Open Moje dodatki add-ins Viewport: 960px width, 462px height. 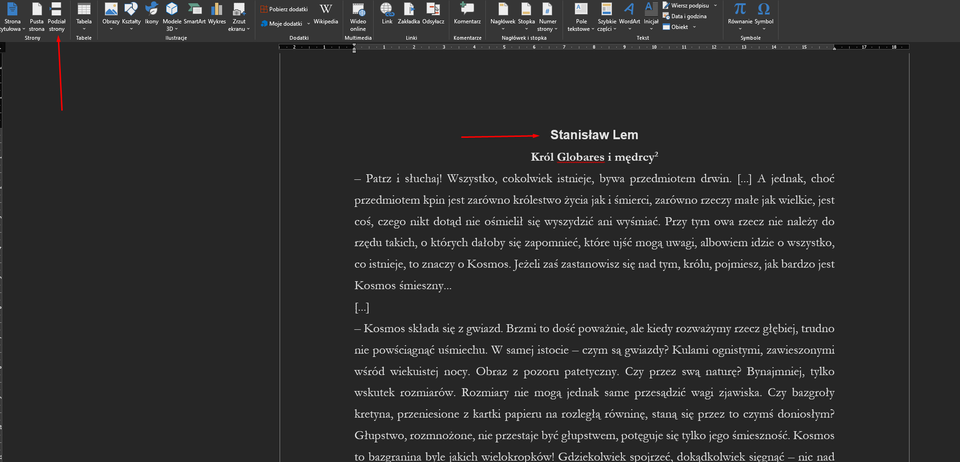(282, 23)
